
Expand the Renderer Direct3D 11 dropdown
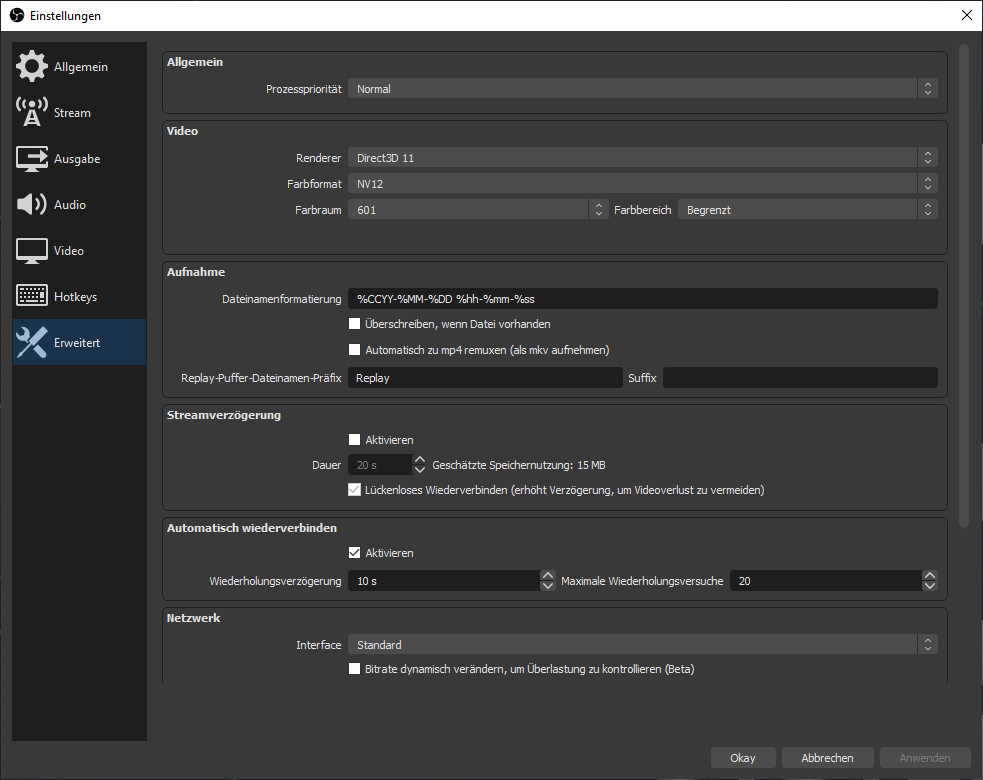pos(642,158)
